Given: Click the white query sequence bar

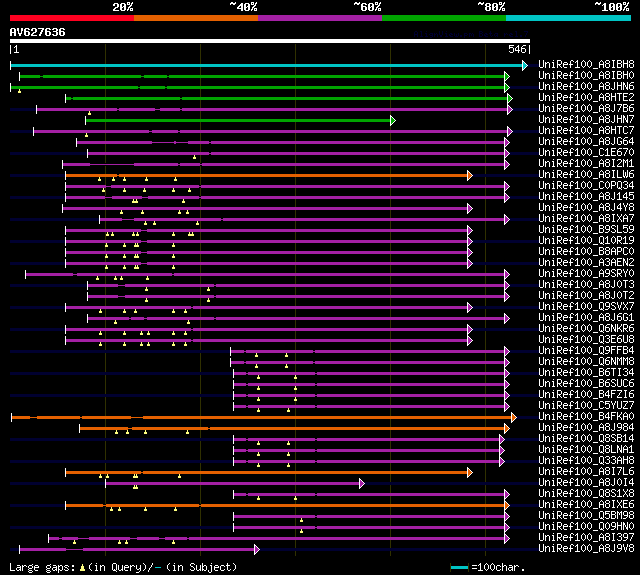Looking at the screenshot, I should [268, 41].
